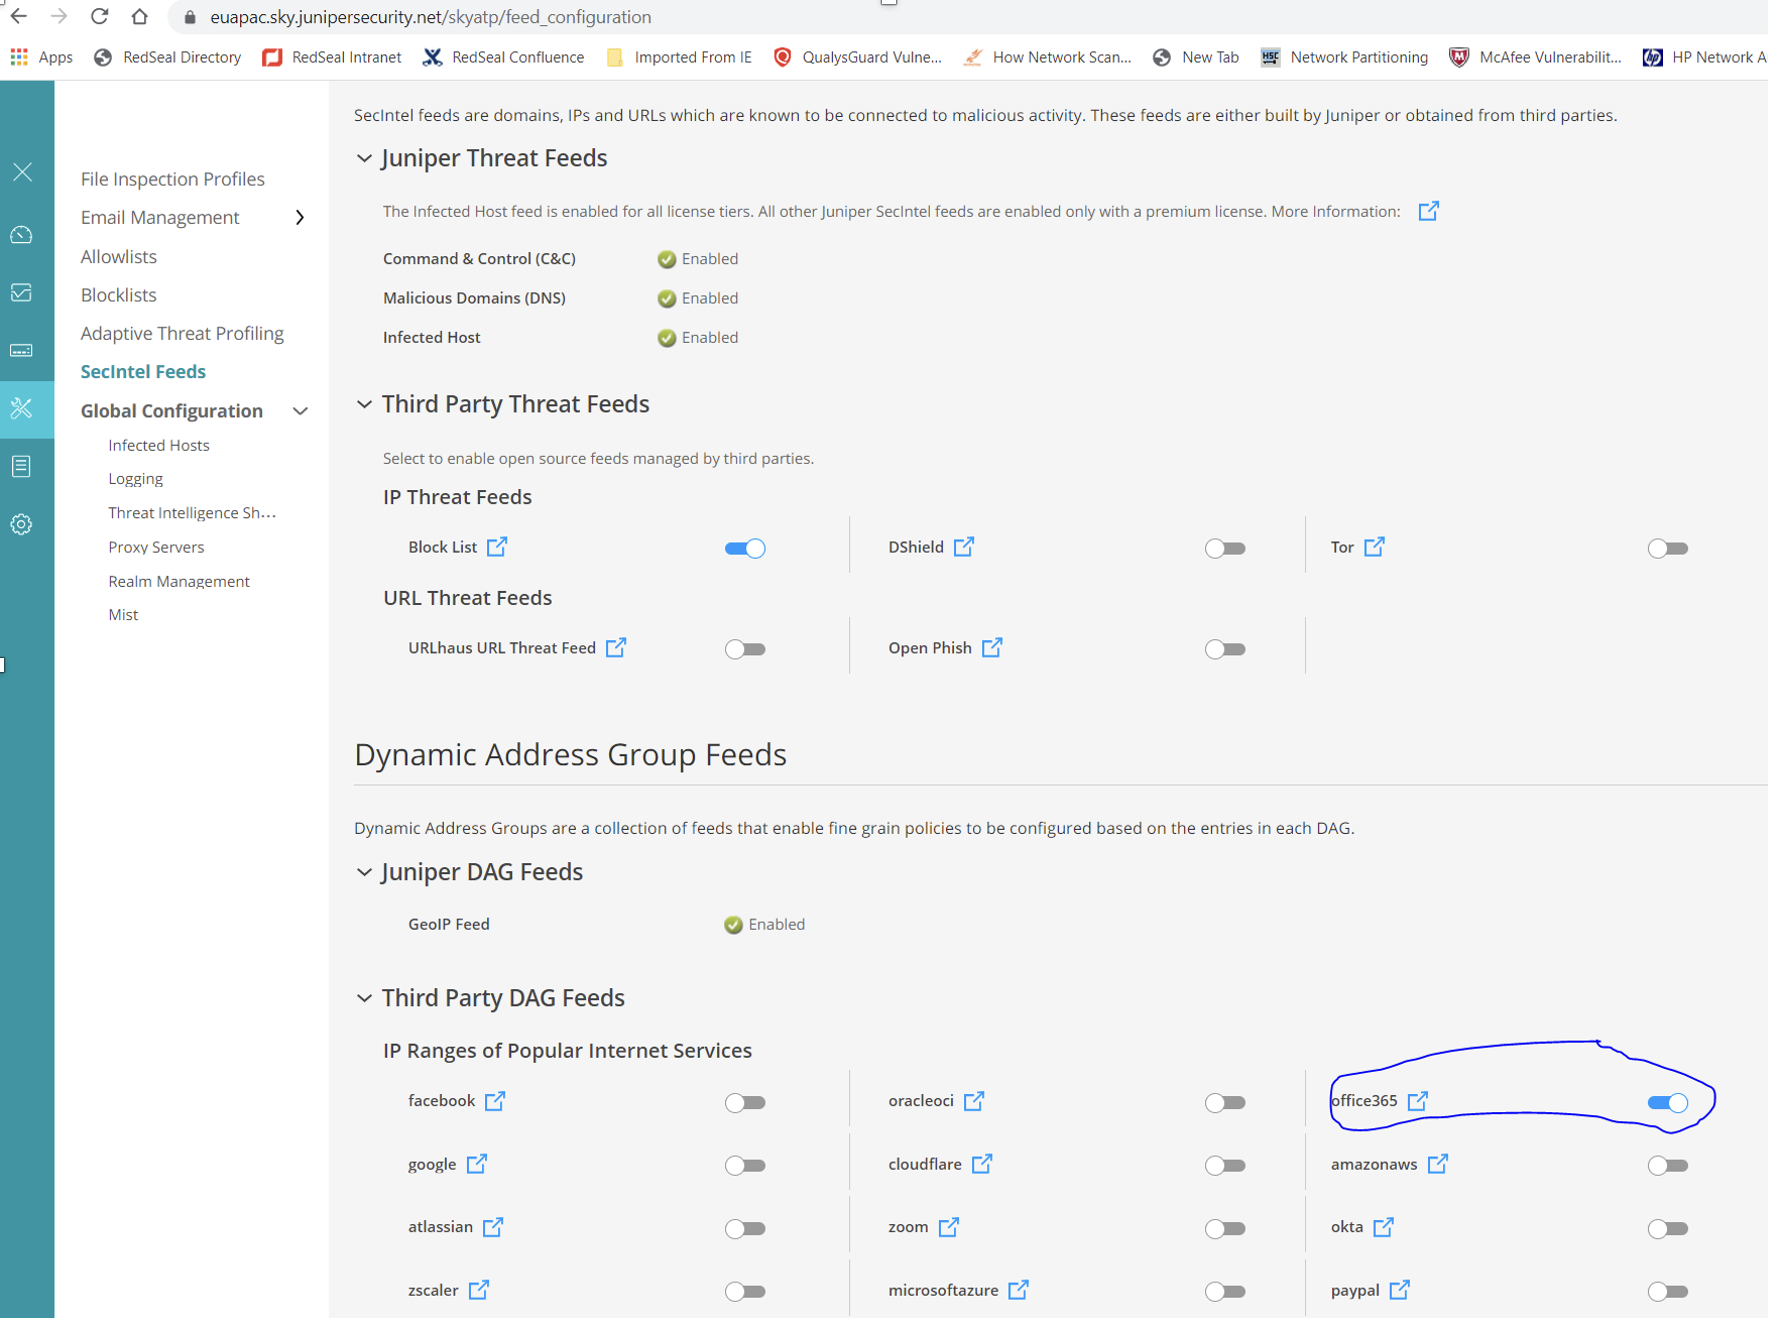The width and height of the screenshot is (1768, 1318).
Task: Open microsoftazure feed external link icon
Action: click(1019, 1289)
